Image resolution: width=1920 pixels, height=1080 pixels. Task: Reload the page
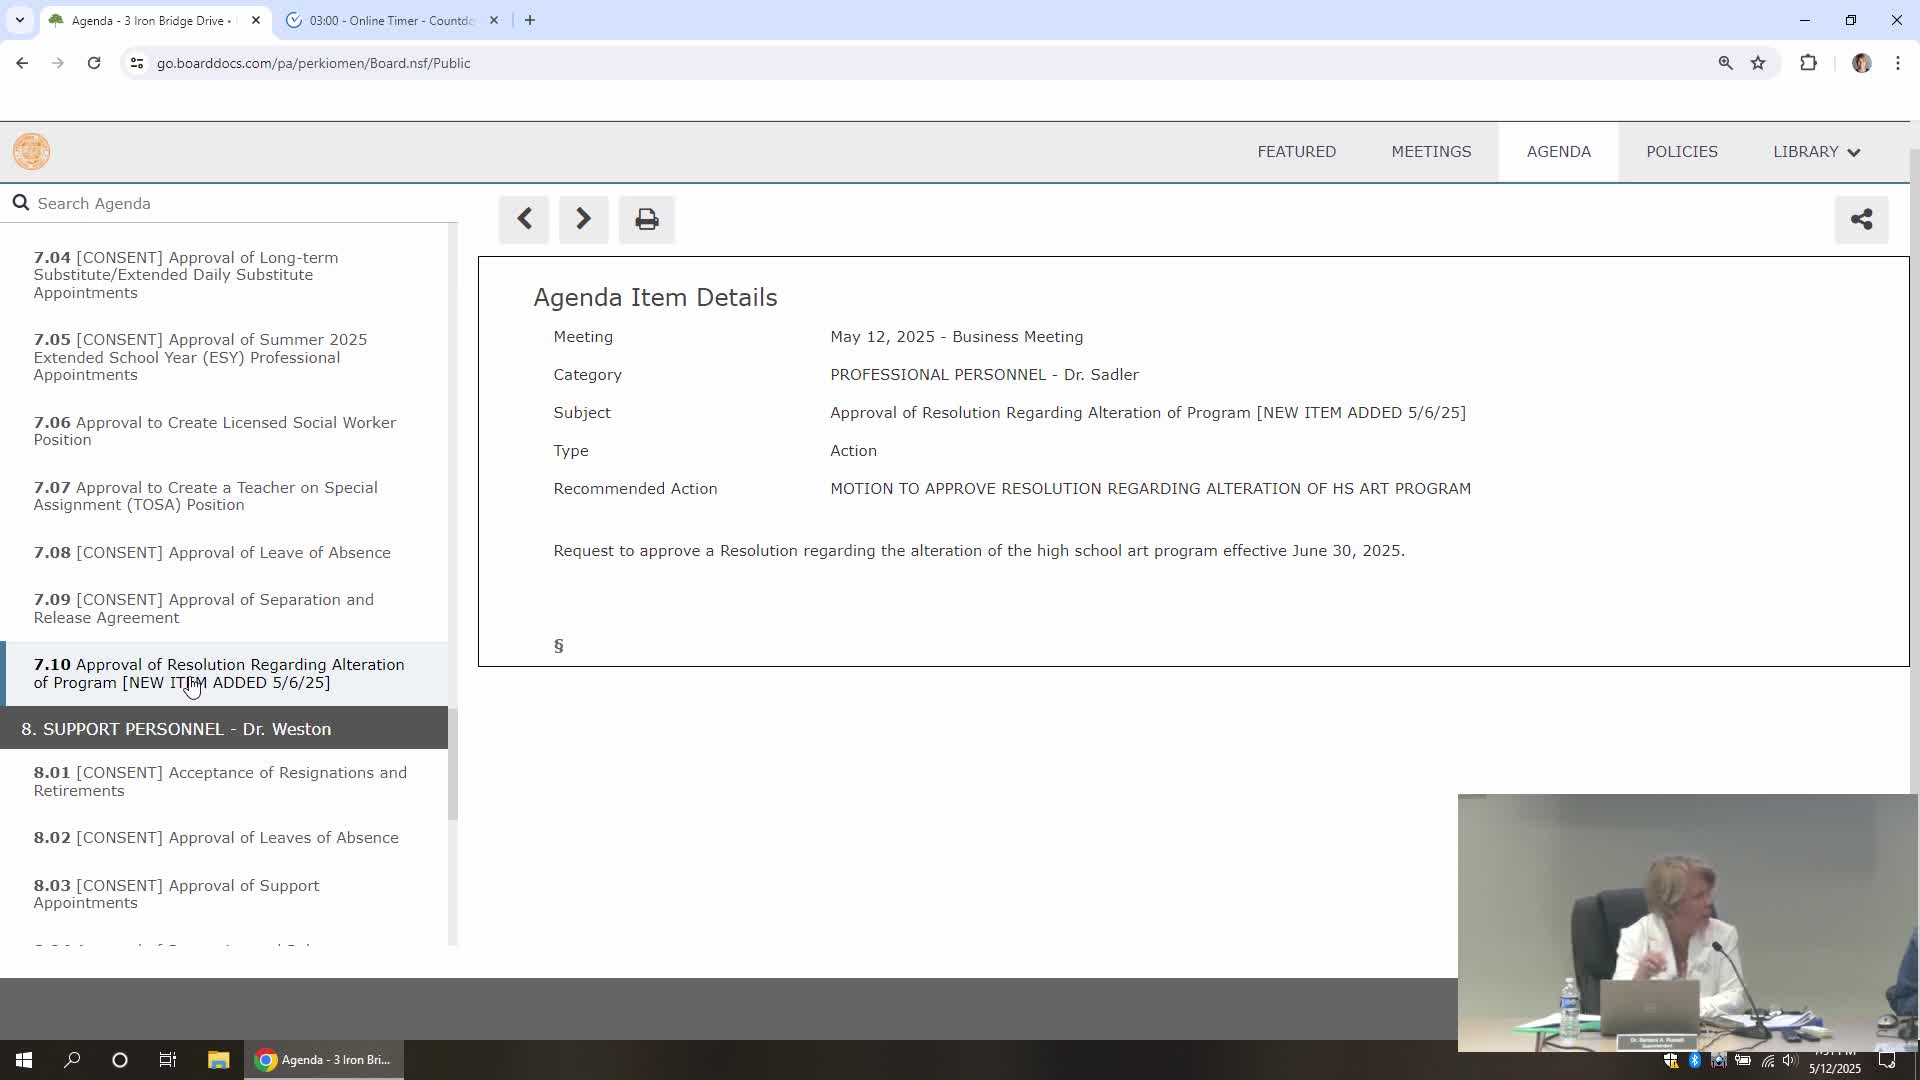click(94, 63)
